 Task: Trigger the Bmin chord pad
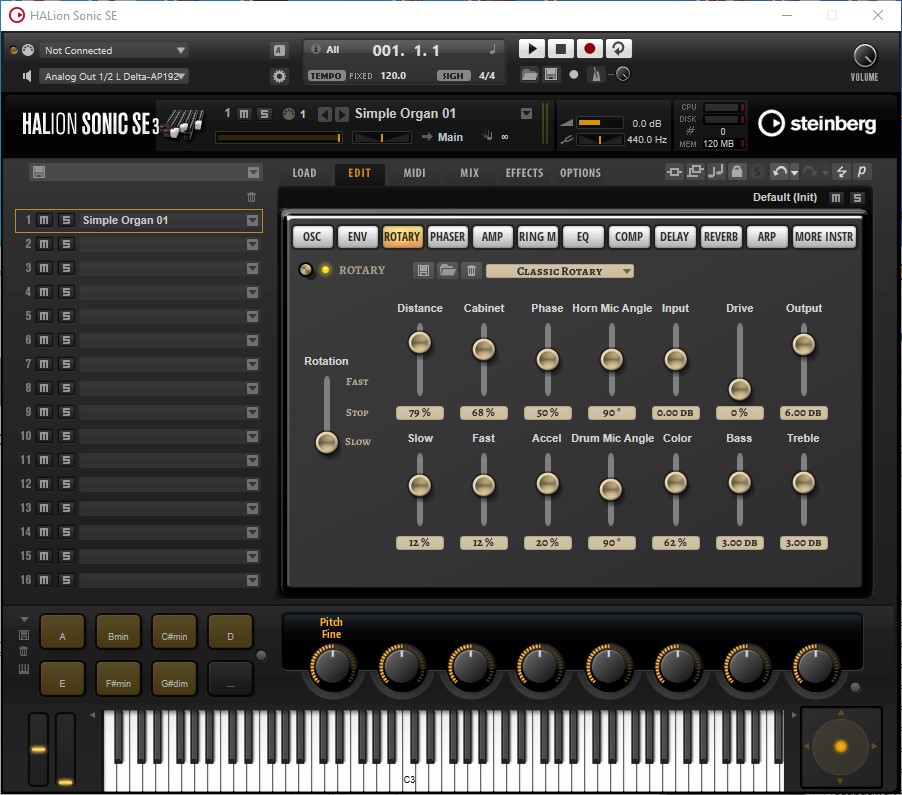coord(118,632)
